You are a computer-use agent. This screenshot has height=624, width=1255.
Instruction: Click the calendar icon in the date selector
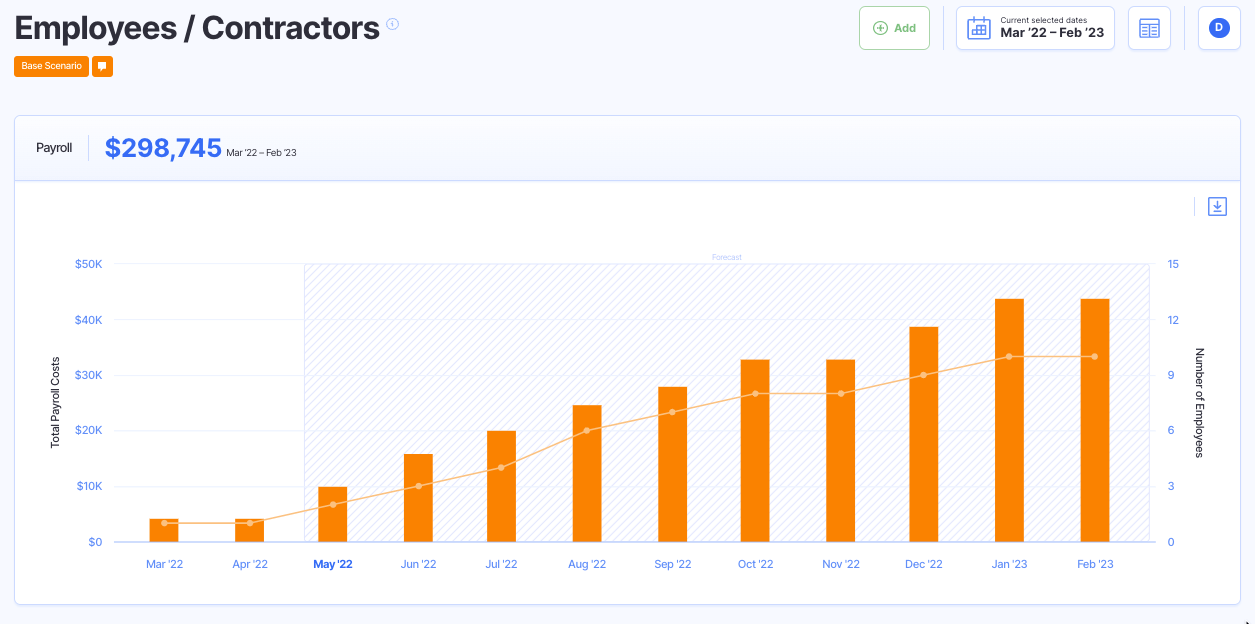pos(978,28)
